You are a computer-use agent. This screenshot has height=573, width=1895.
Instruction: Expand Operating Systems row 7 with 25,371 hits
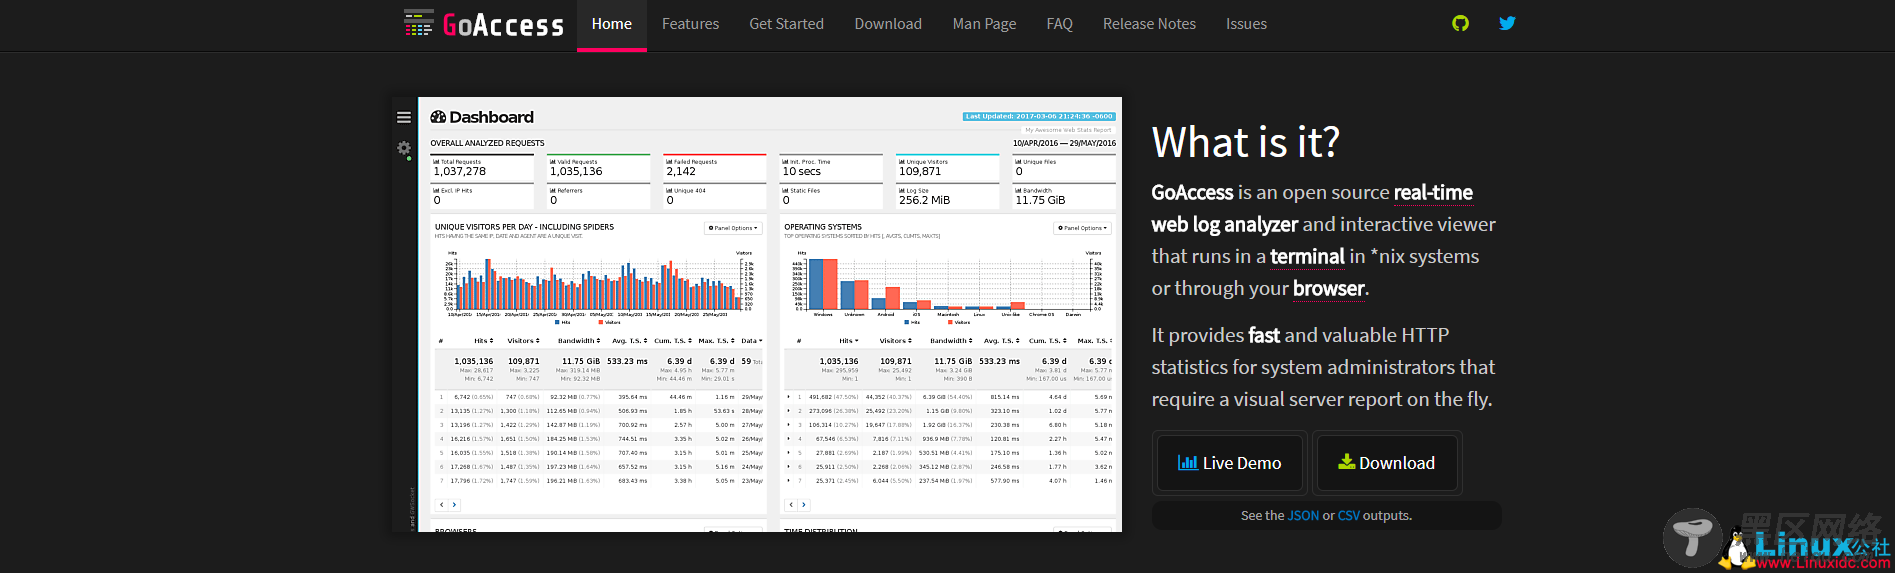click(788, 481)
